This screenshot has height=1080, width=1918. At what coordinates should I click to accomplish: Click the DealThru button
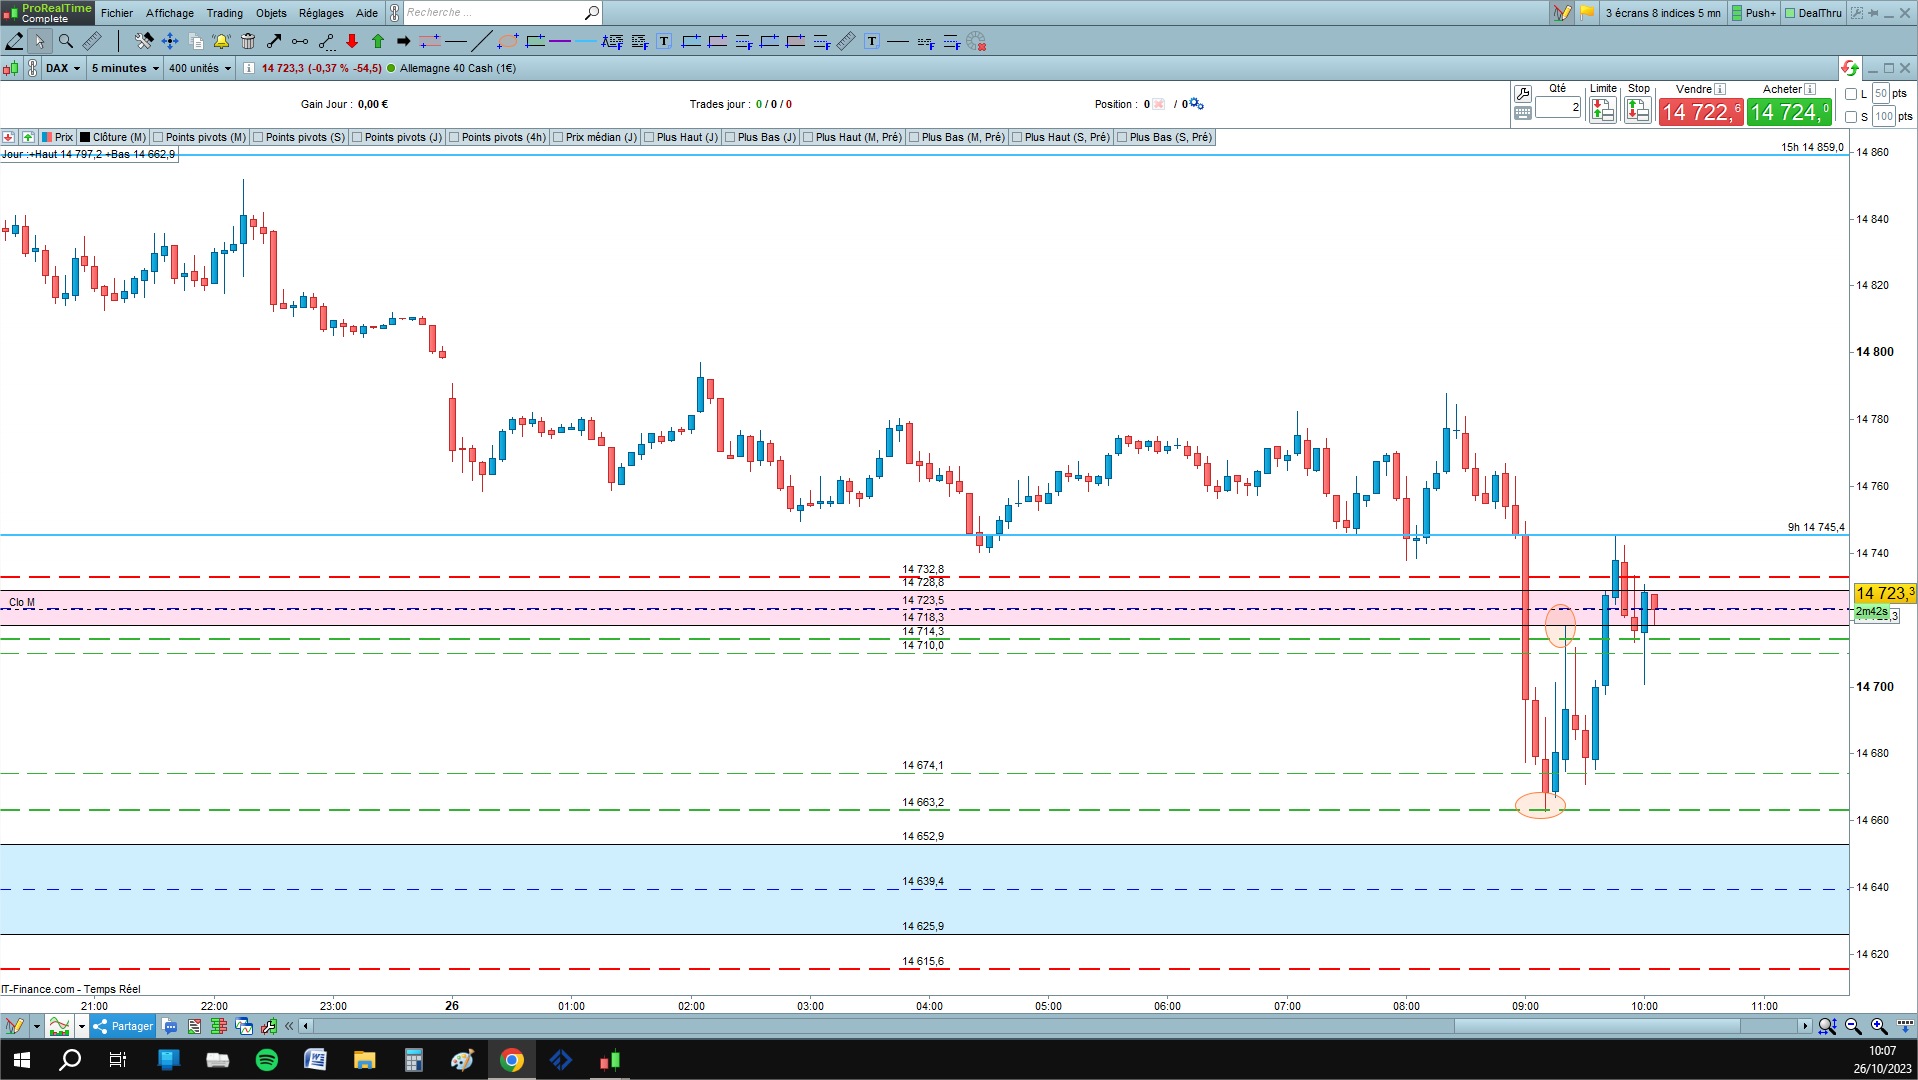(x=1813, y=13)
